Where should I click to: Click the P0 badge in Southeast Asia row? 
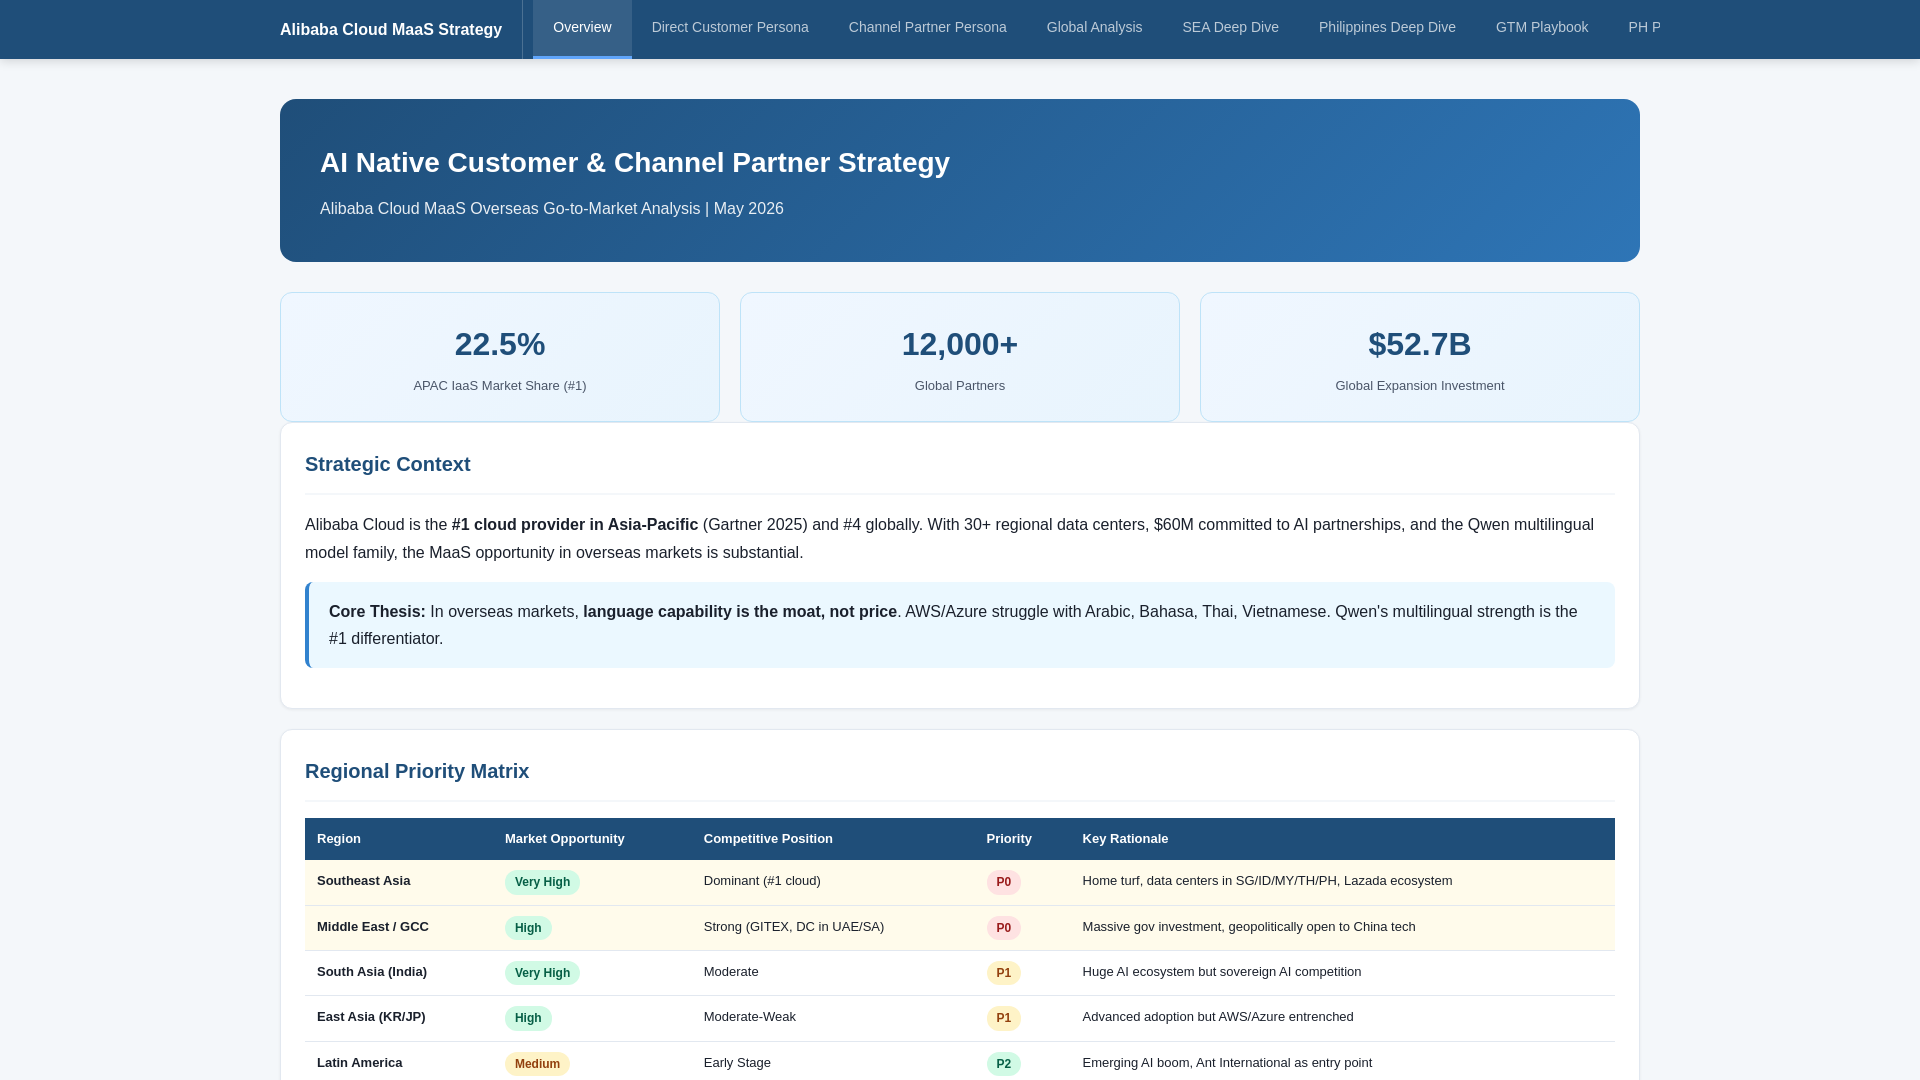(1004, 882)
